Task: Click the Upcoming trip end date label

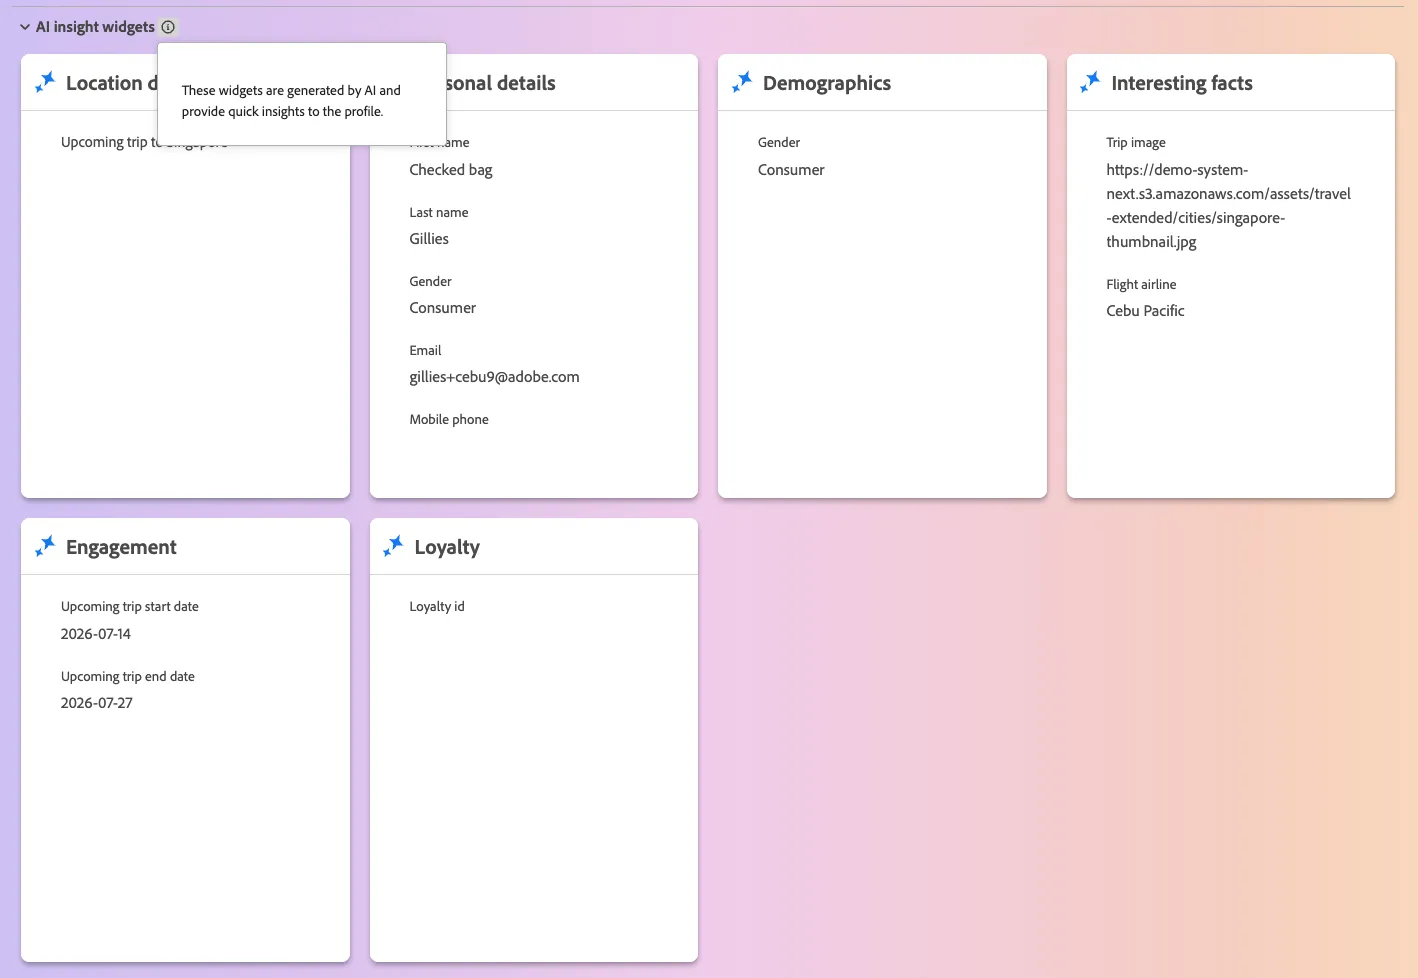Action: click(128, 676)
